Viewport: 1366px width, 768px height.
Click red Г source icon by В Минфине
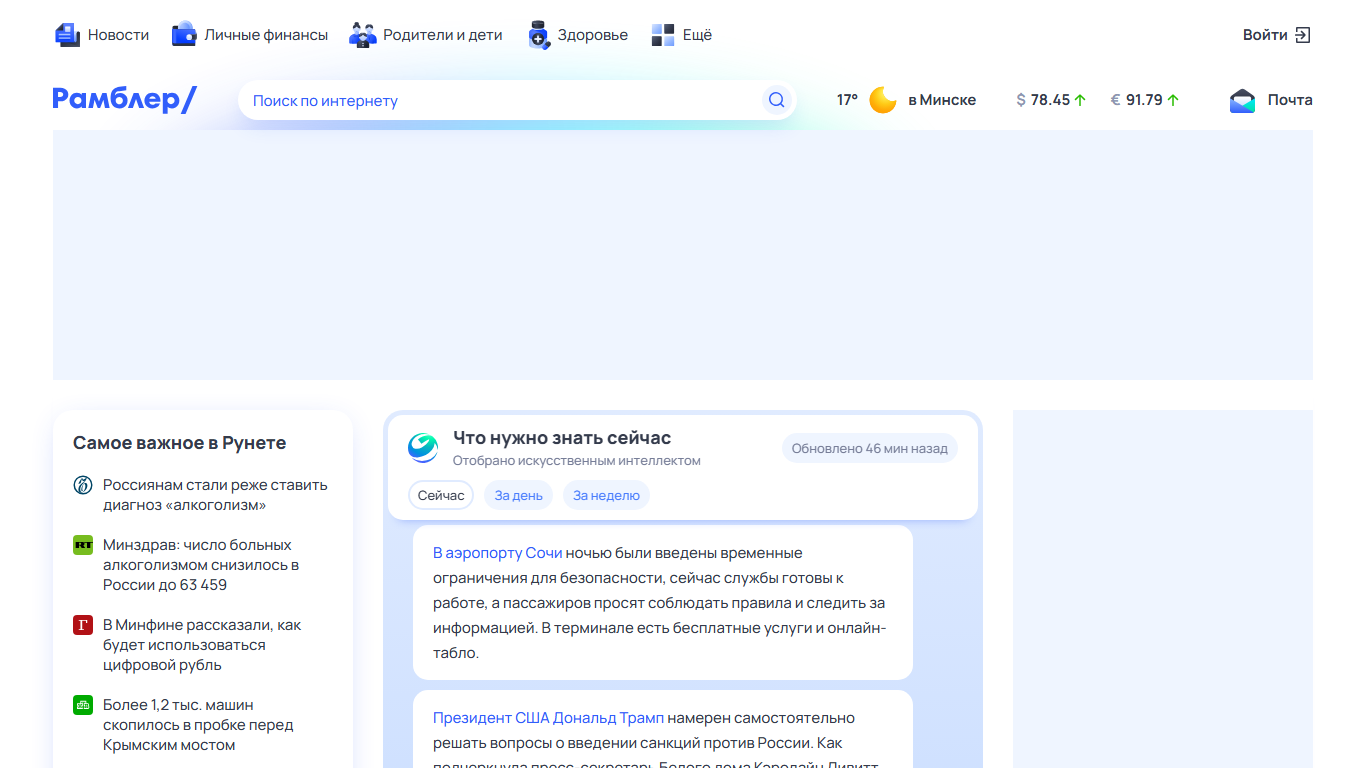click(x=83, y=625)
